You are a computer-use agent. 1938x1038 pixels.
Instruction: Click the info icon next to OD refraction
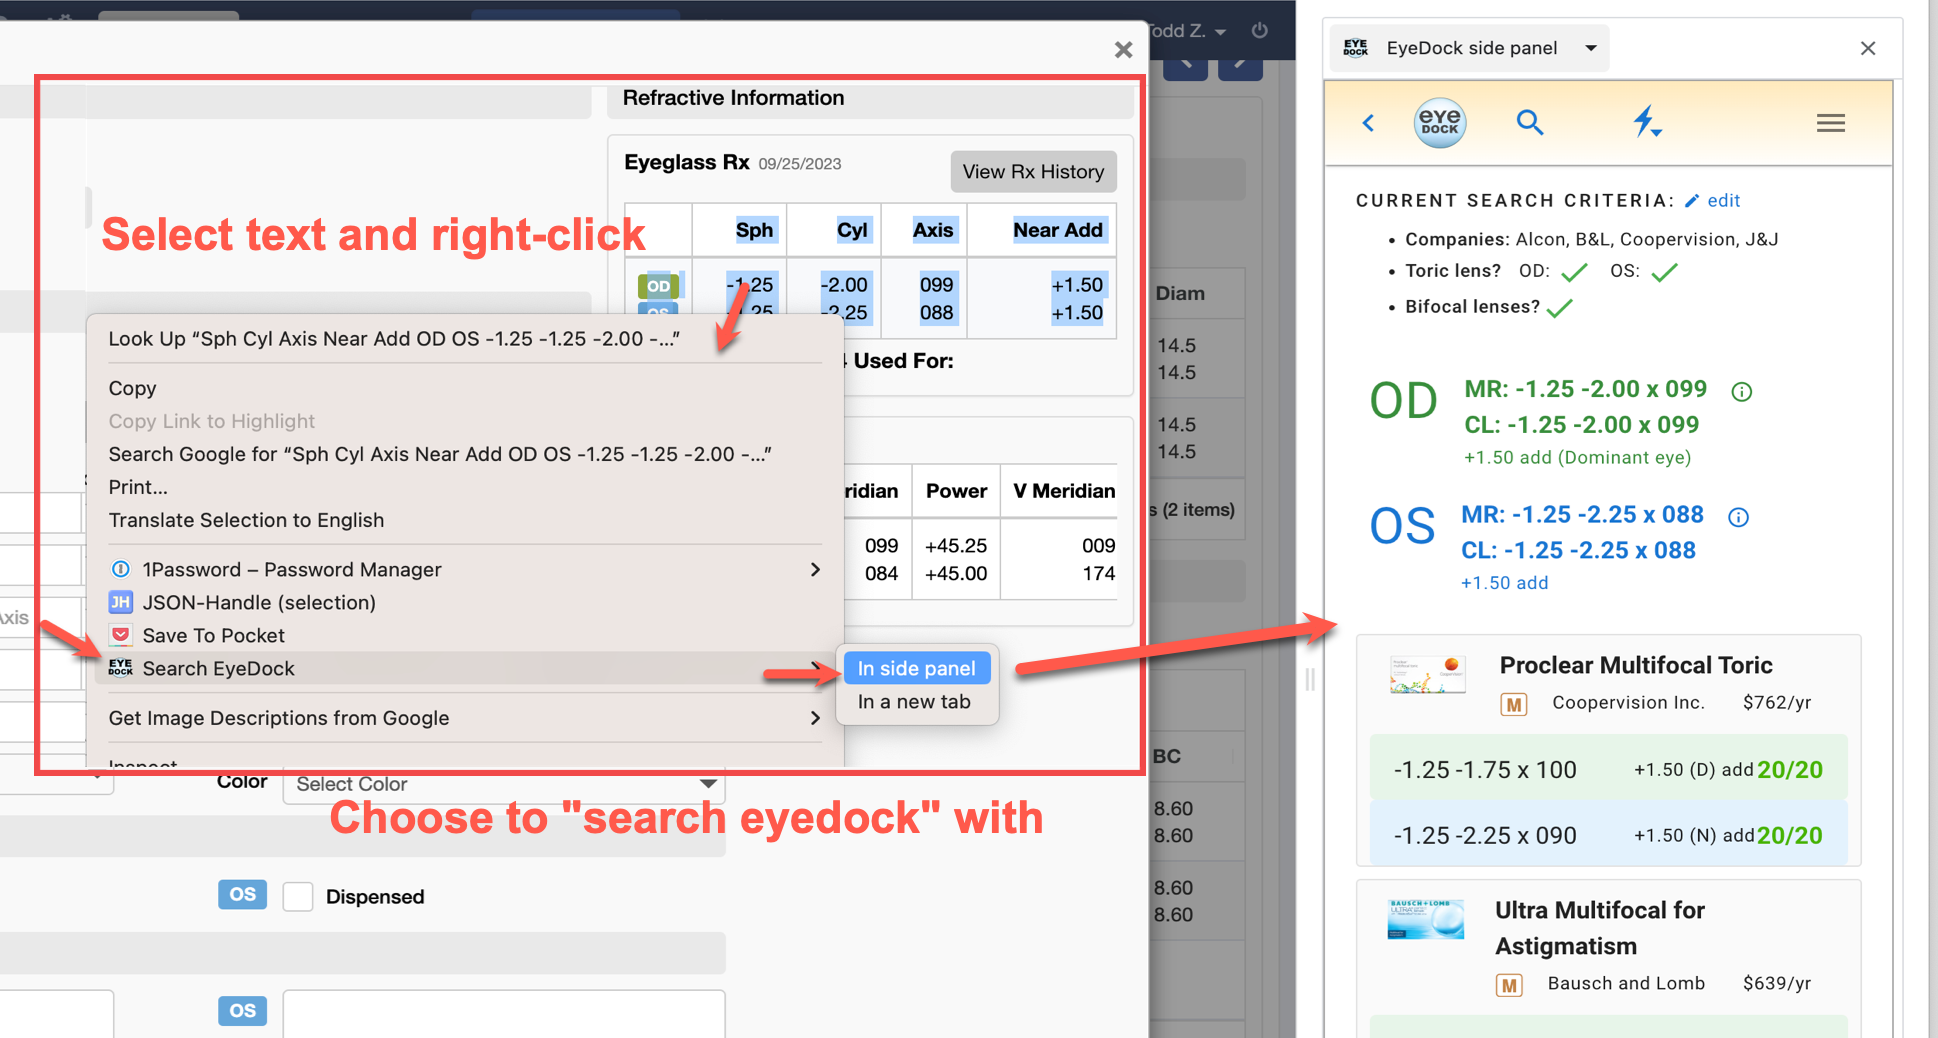tap(1741, 392)
